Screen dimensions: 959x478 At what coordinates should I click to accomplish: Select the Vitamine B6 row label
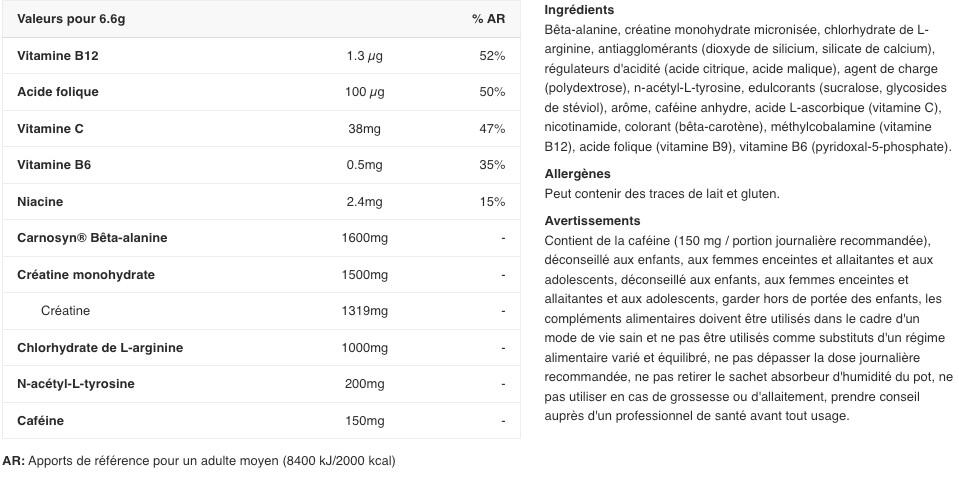pos(54,165)
